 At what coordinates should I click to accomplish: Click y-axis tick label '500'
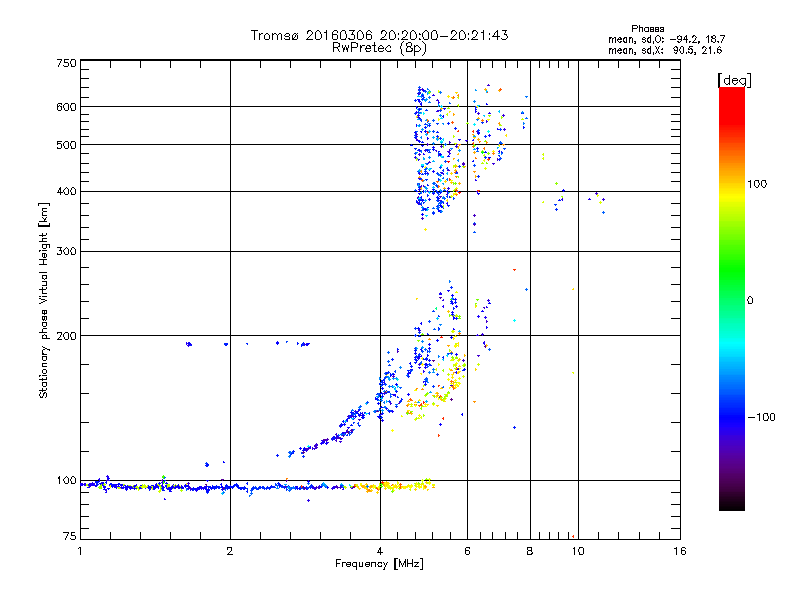pyautogui.click(x=66, y=145)
